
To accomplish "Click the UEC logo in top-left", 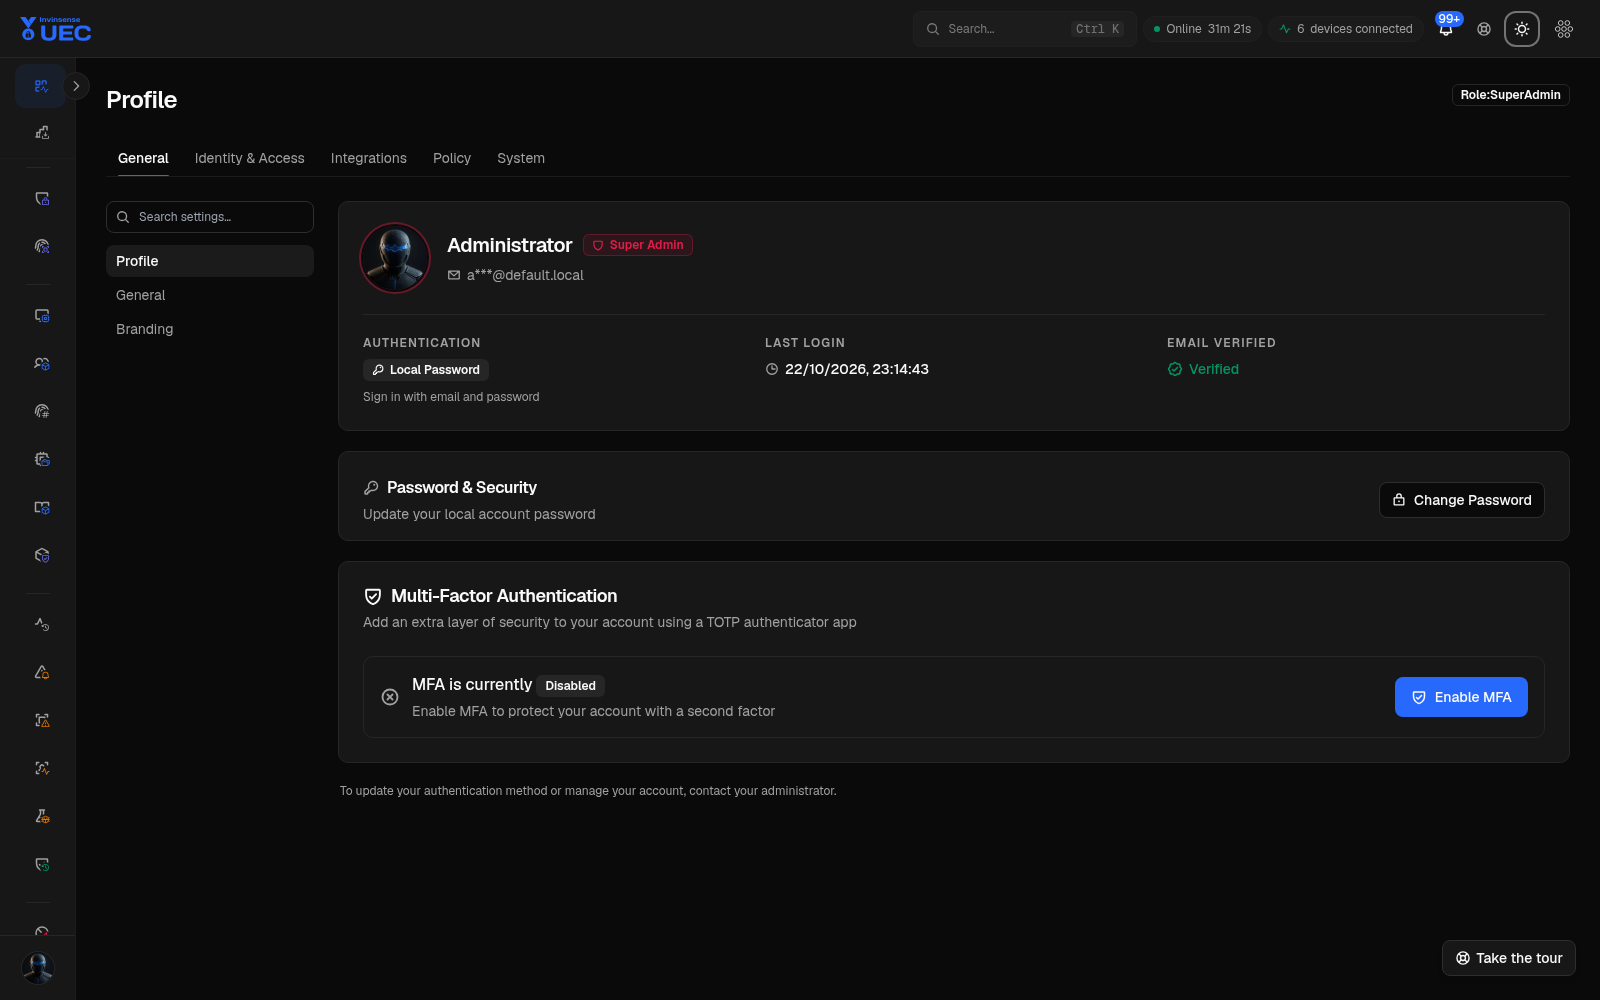I will [56, 29].
